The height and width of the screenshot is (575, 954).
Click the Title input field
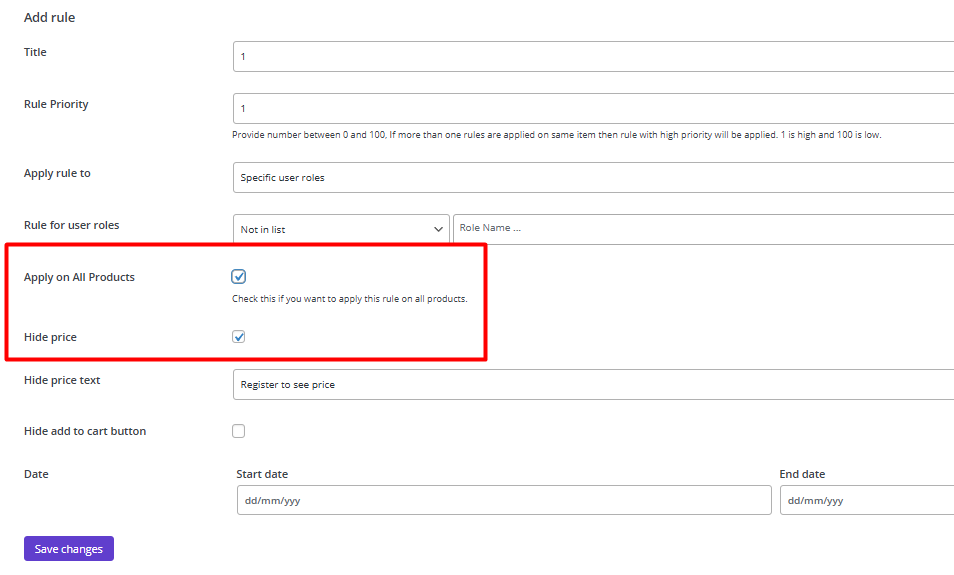(593, 57)
